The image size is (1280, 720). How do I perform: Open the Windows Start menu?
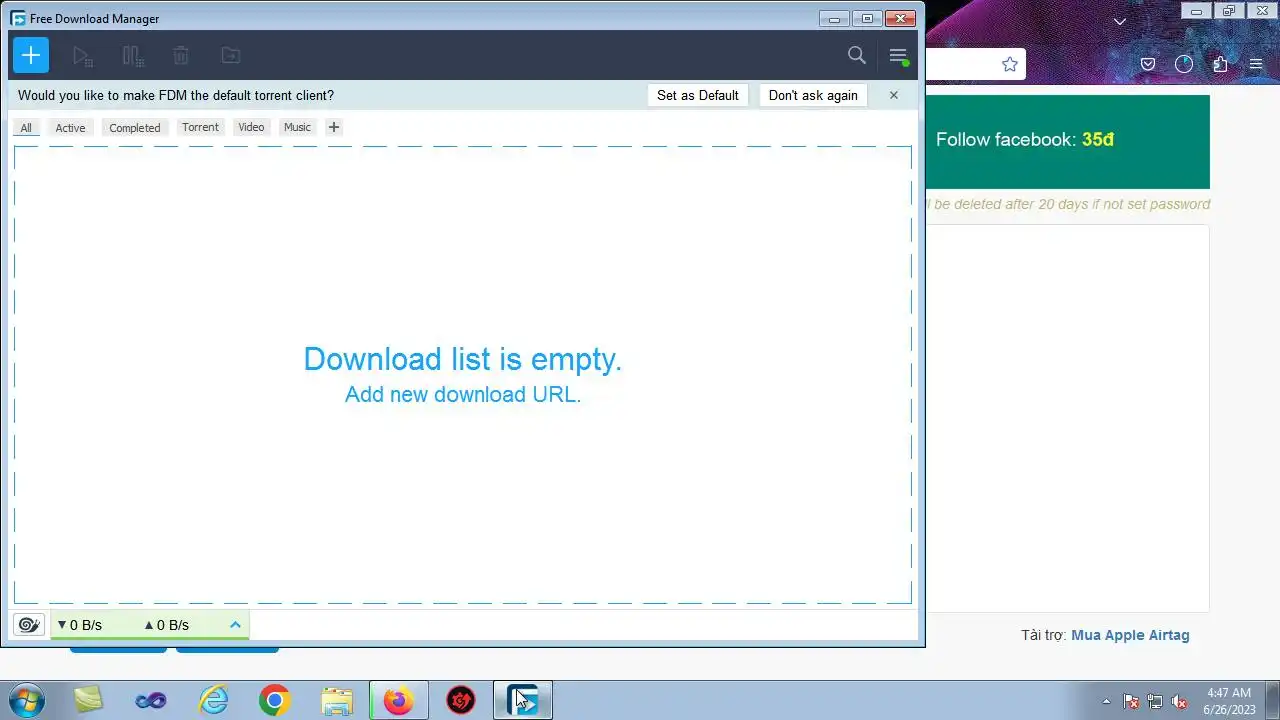coord(25,700)
